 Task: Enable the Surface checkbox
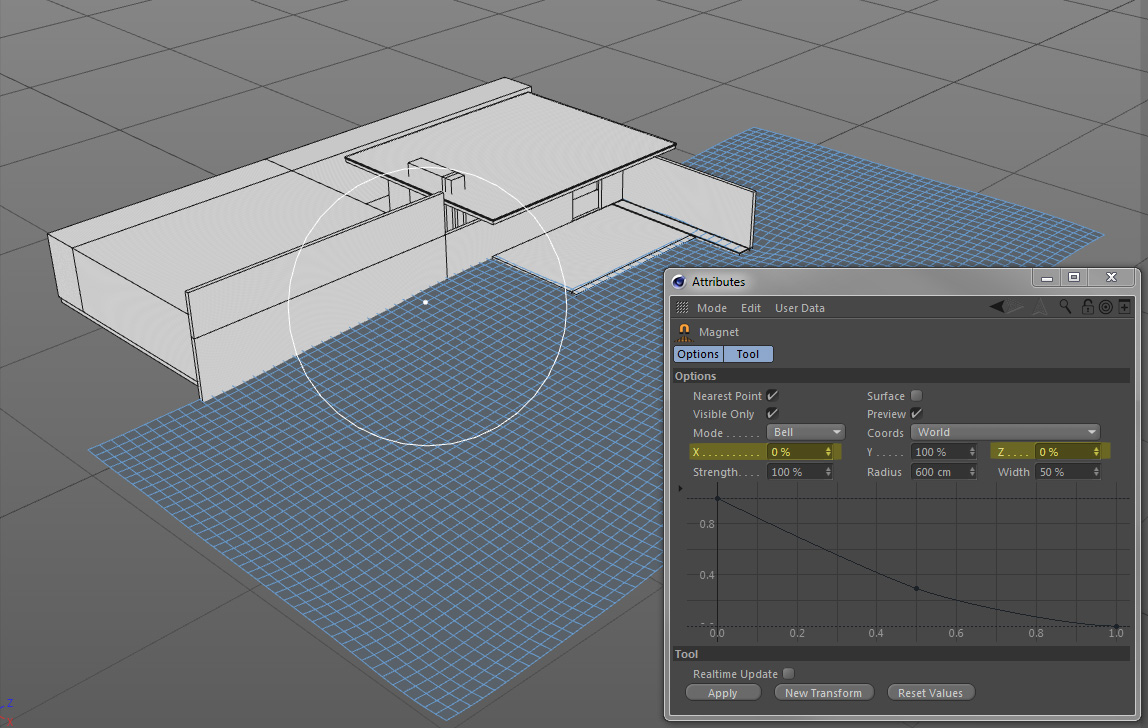pos(917,396)
